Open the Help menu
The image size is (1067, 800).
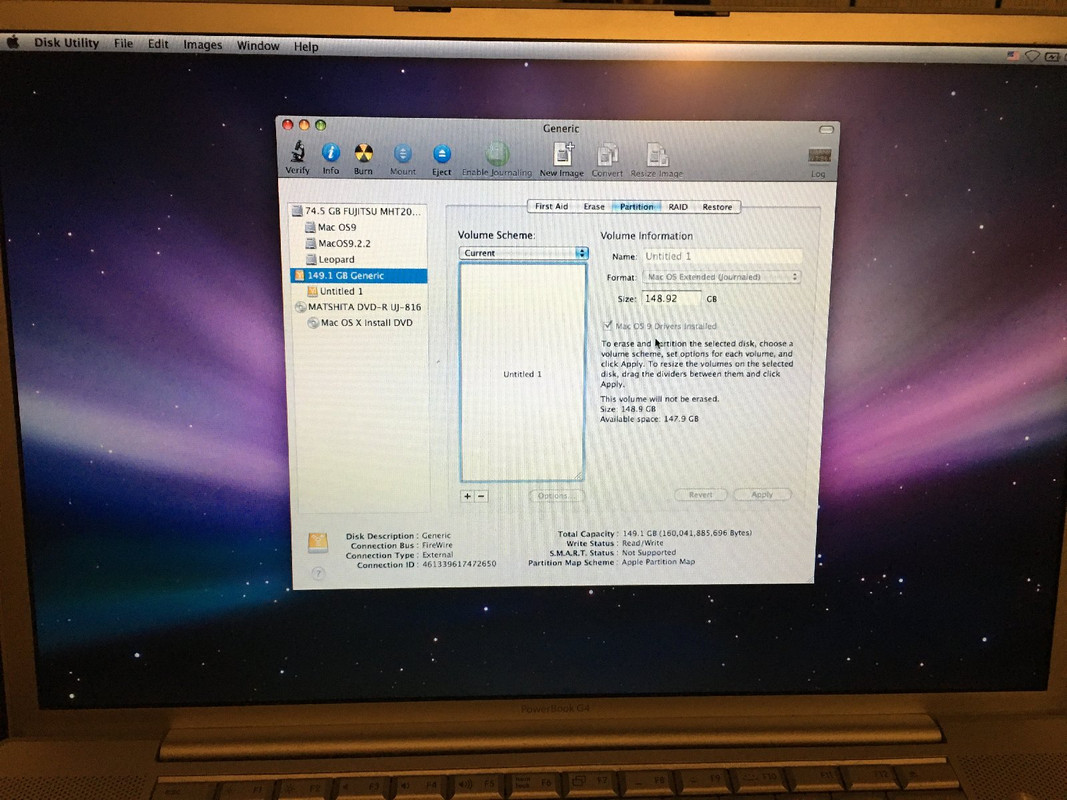(306, 46)
